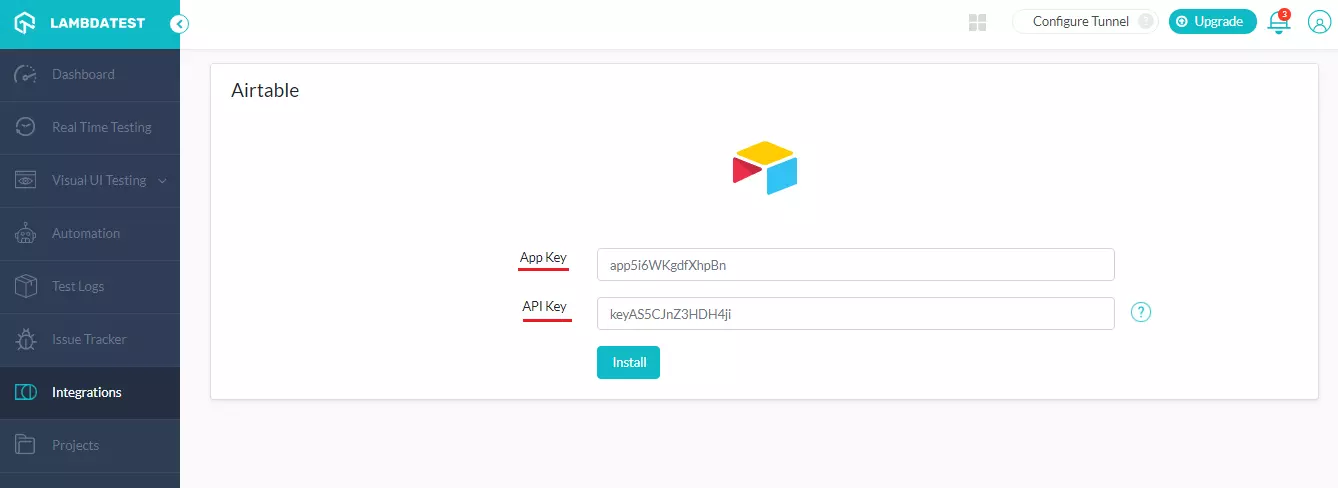Click the Install button
1338x488 pixels.
[628, 363]
